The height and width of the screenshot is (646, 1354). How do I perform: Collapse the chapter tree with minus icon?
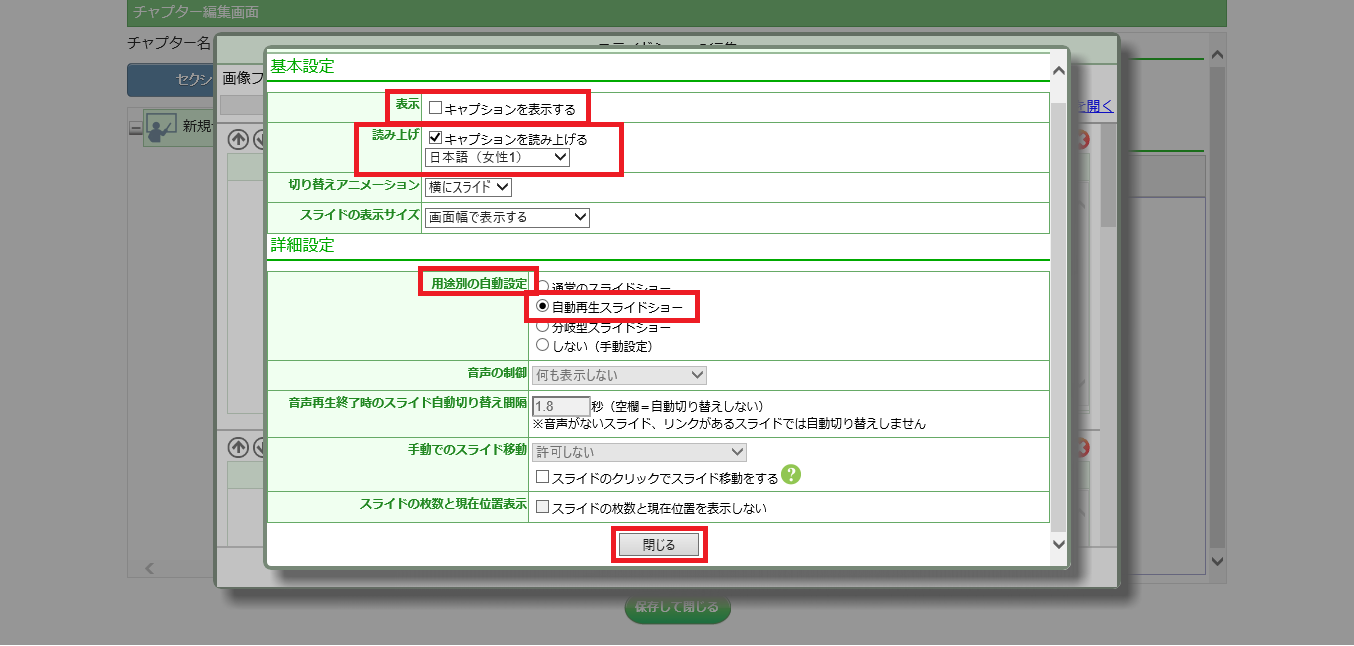tap(135, 128)
